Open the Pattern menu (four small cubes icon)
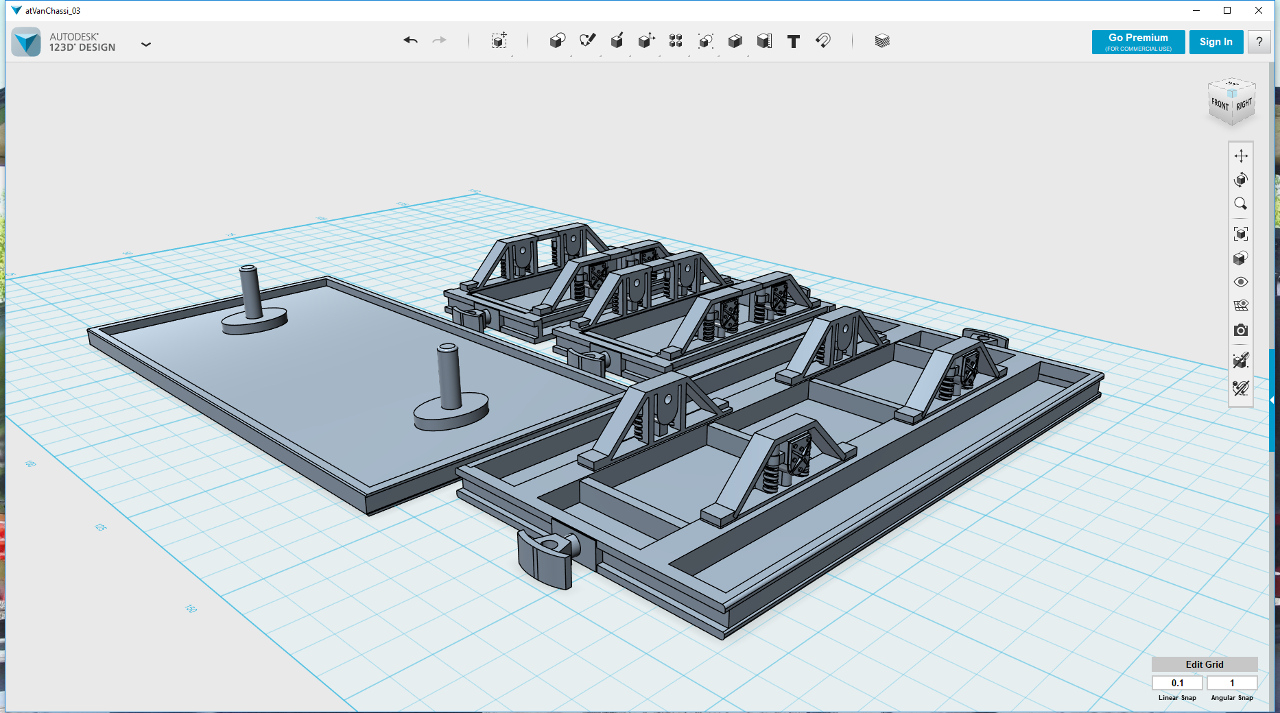Viewport: 1280px width, 713px height. pos(676,41)
